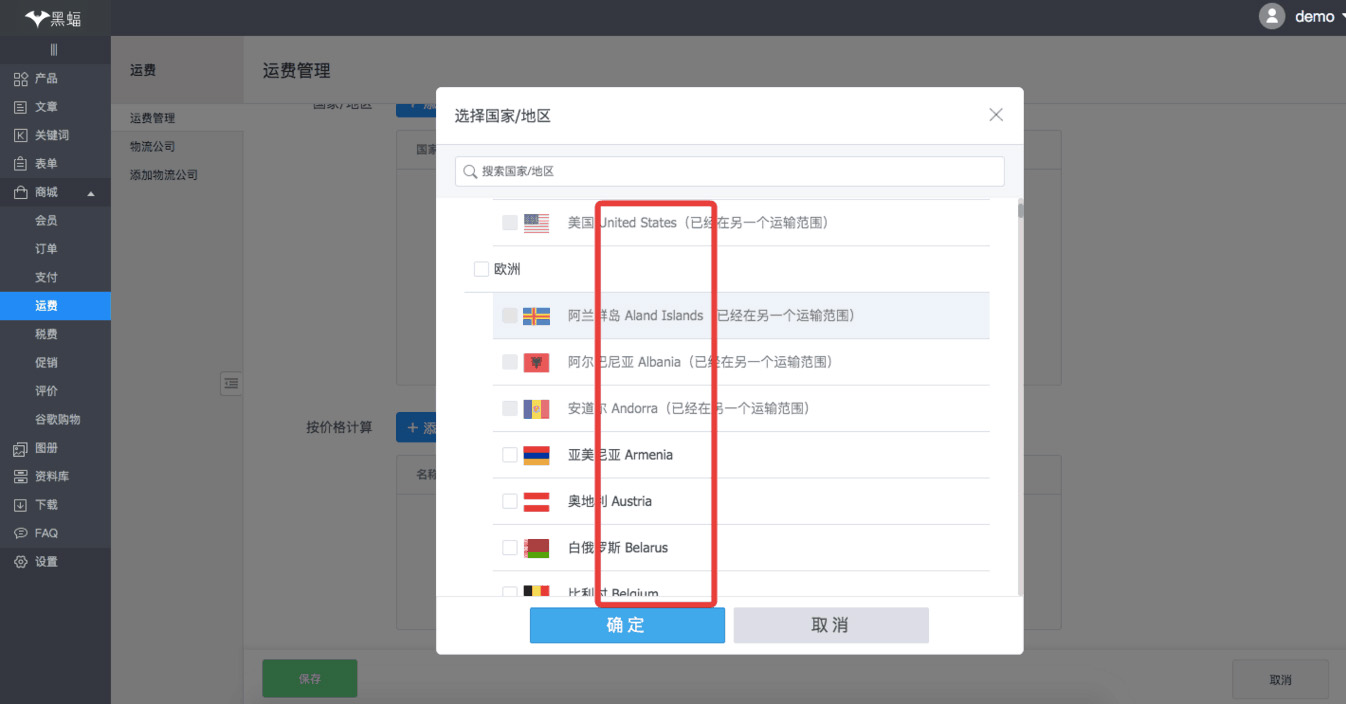Cancel the dialog with 取消 button

pos(830,625)
